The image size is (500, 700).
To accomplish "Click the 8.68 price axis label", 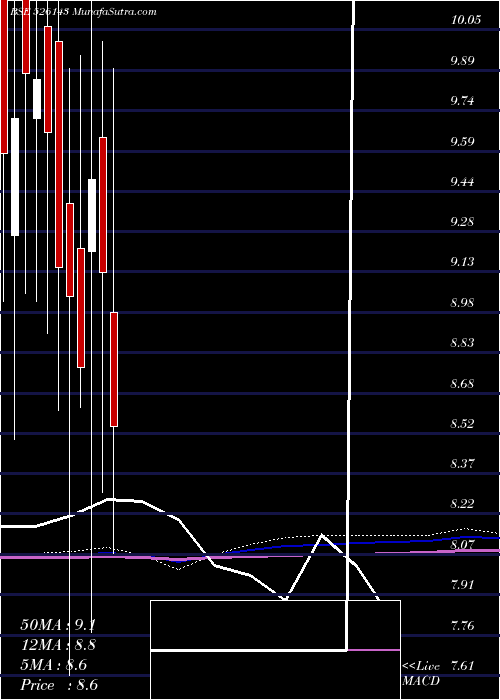I will point(462,383).
